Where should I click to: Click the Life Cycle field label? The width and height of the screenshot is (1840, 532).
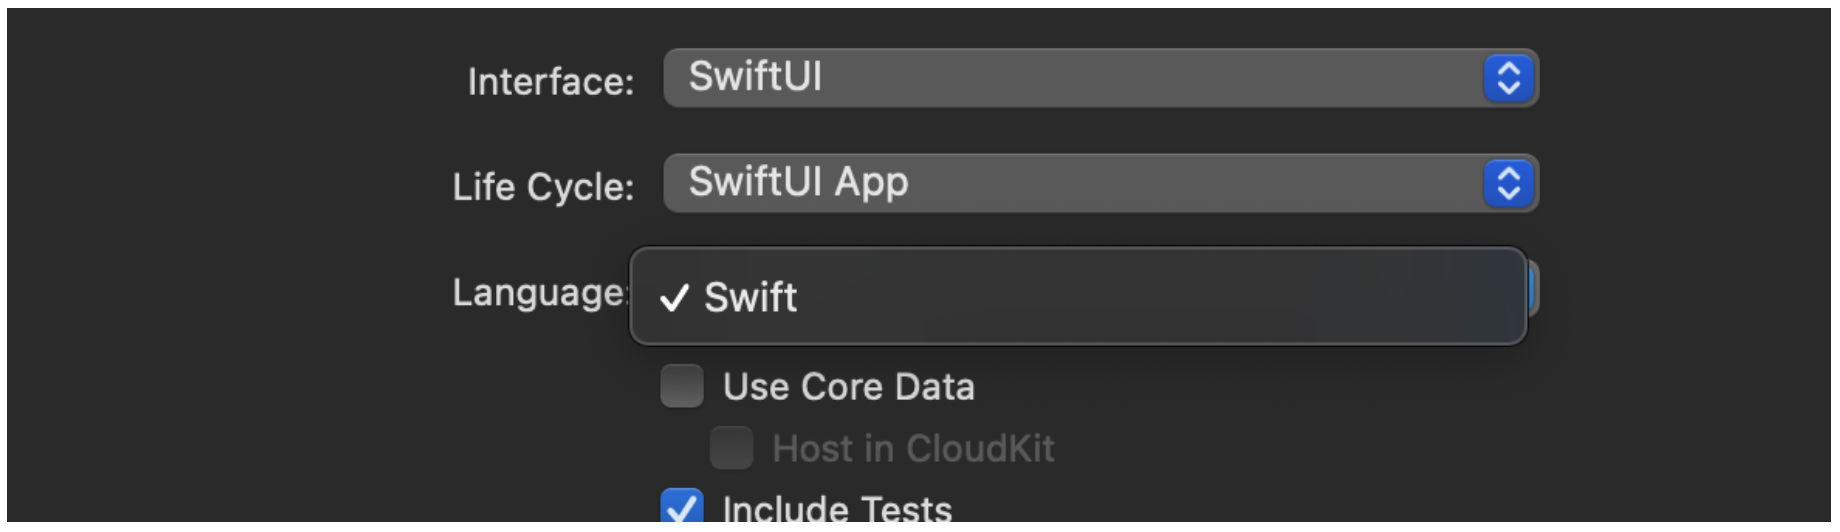tap(543, 187)
